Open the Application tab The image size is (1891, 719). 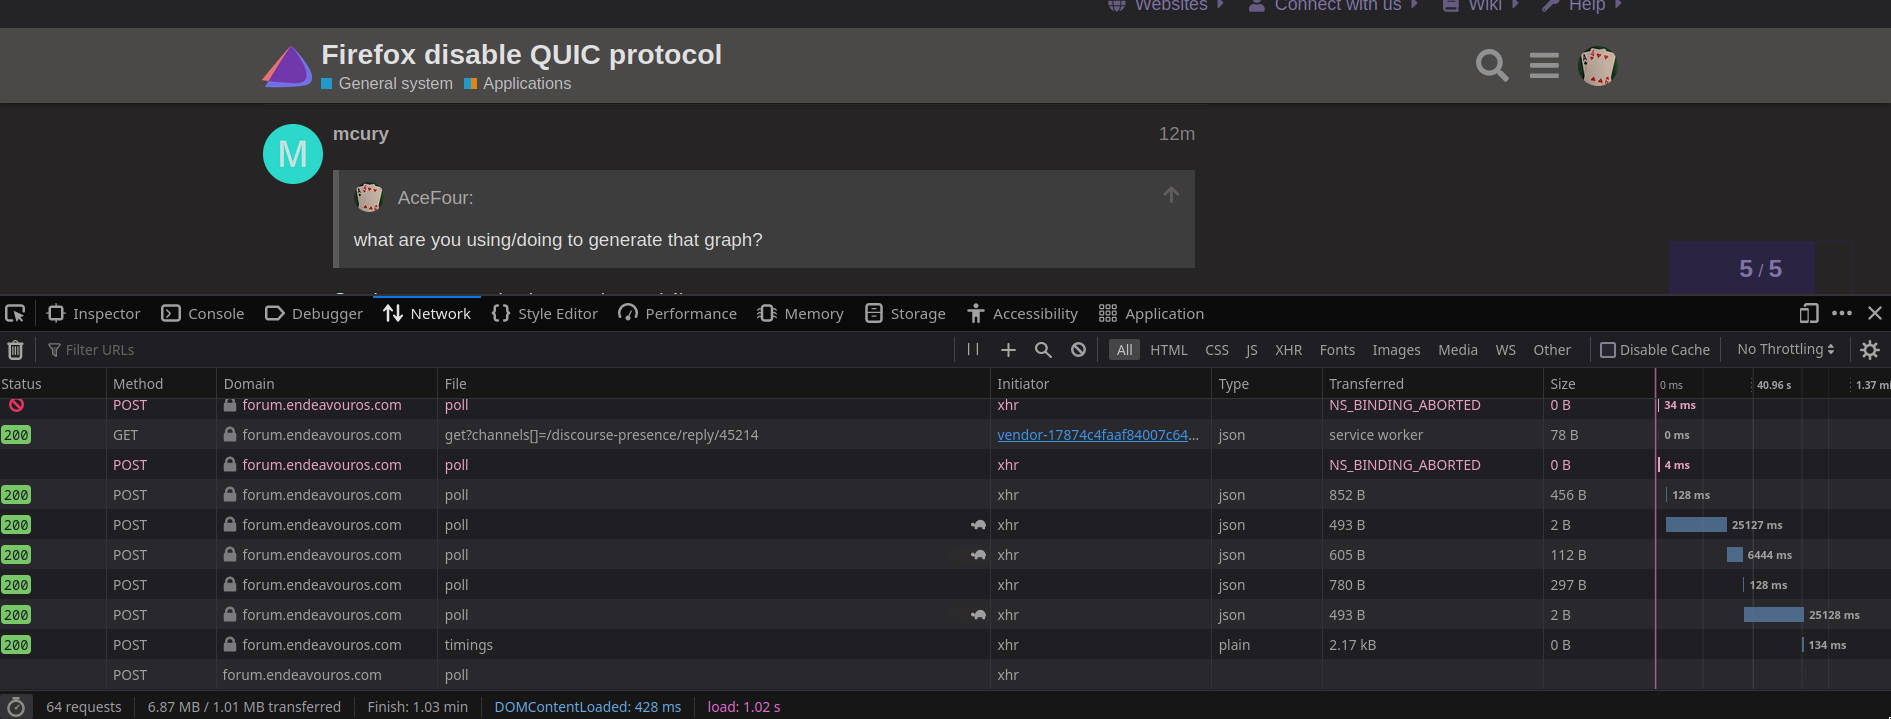click(x=1151, y=314)
